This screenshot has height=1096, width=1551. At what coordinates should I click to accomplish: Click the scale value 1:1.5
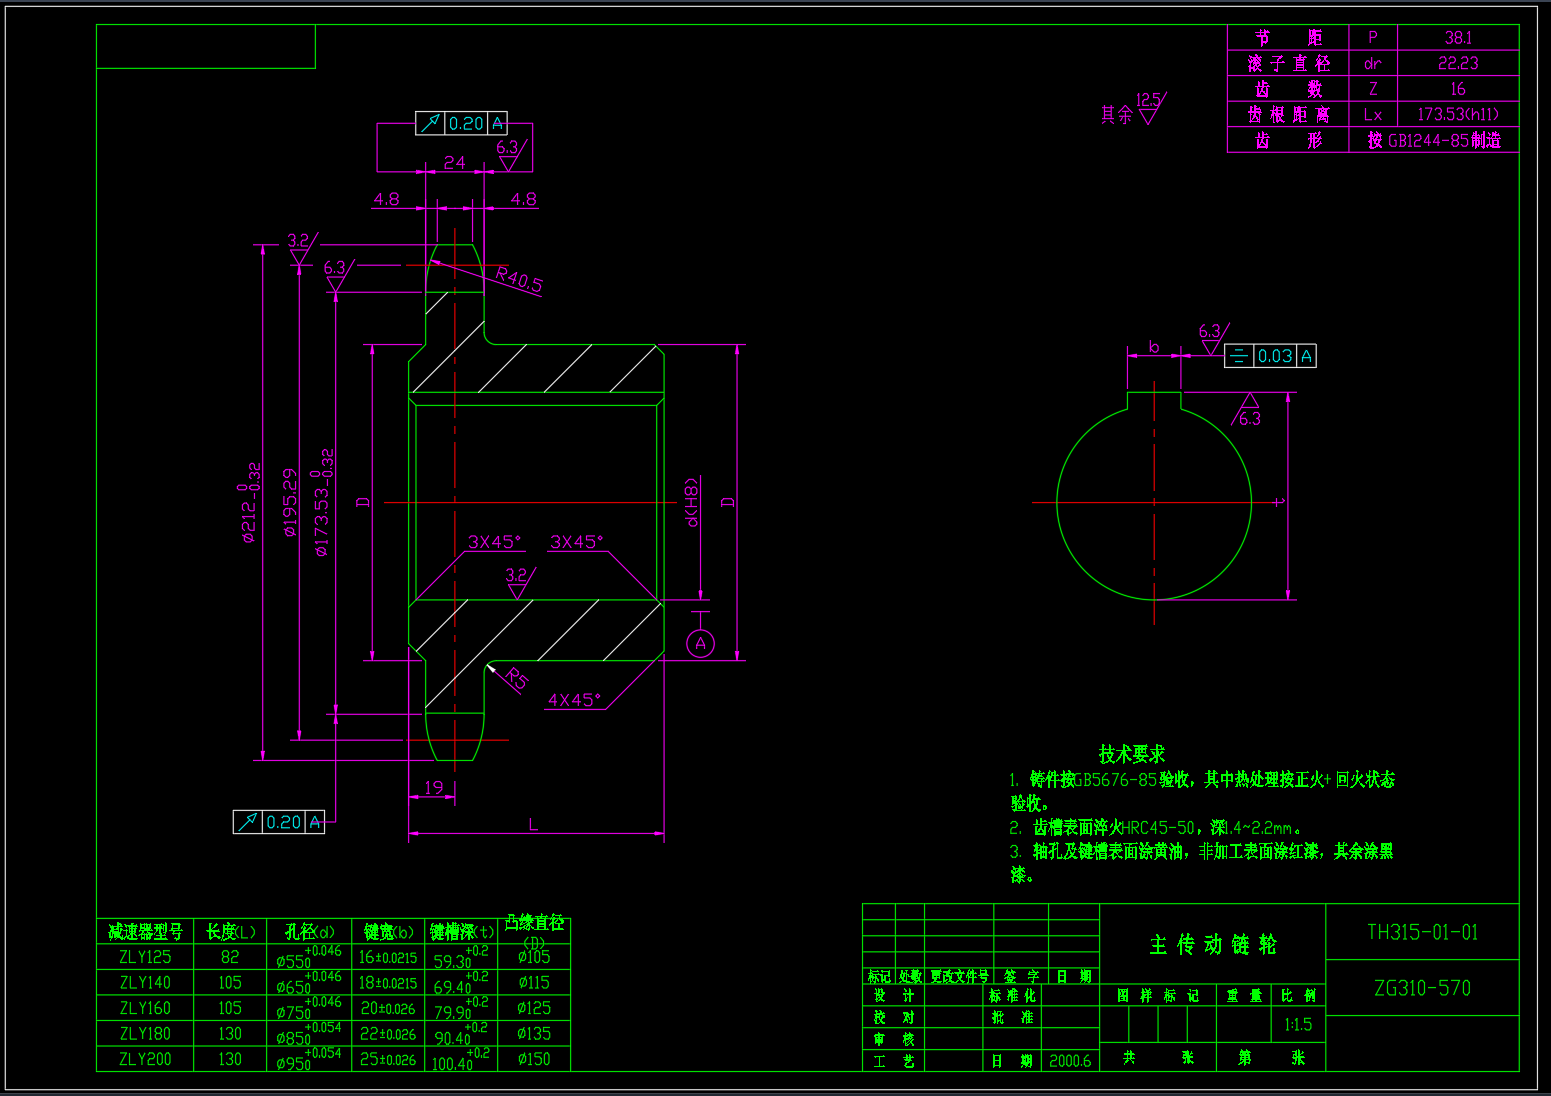tap(1298, 1025)
